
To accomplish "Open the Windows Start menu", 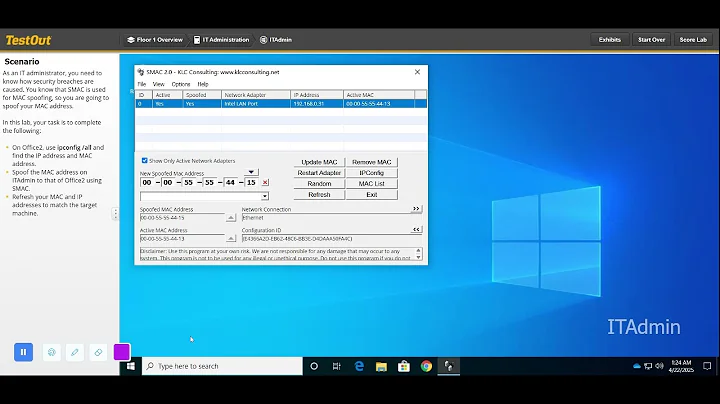I will pyautogui.click(x=131, y=366).
